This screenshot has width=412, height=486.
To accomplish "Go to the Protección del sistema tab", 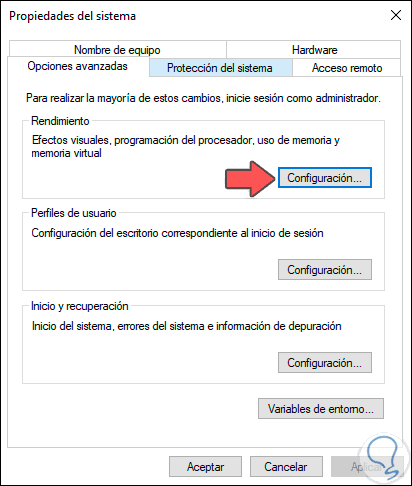I will [x=220, y=68].
